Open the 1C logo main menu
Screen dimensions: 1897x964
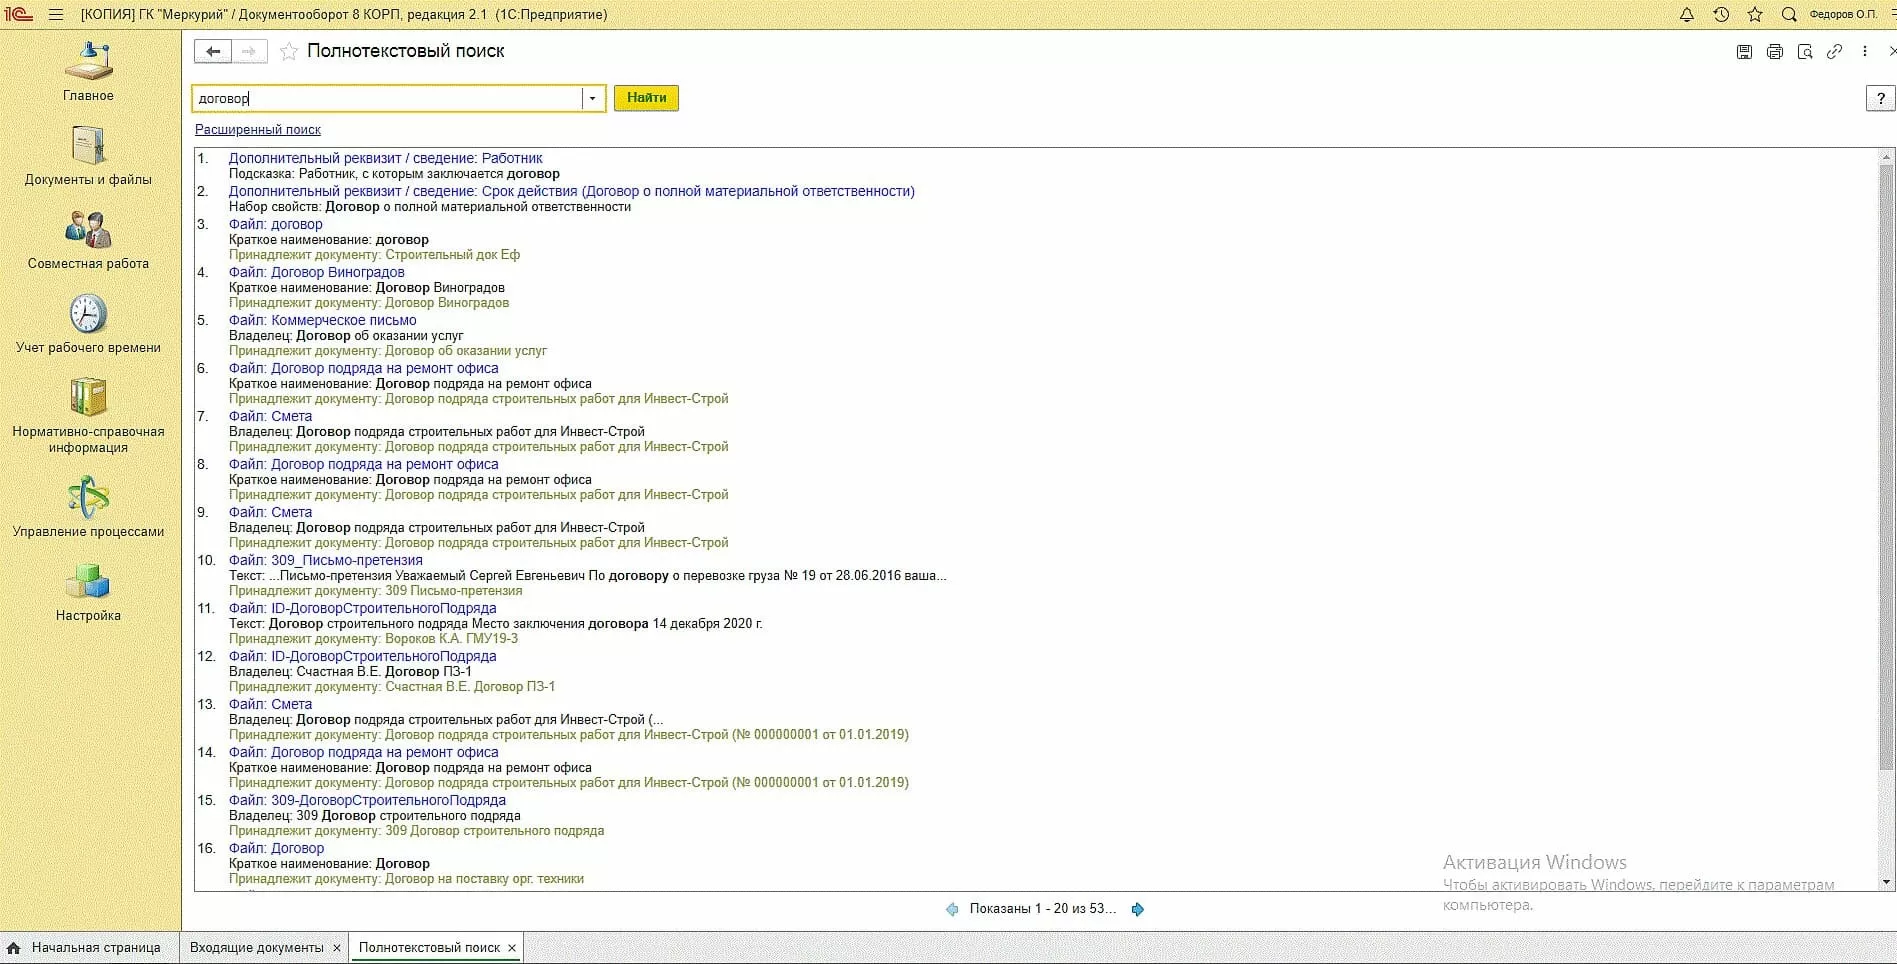pos(19,15)
